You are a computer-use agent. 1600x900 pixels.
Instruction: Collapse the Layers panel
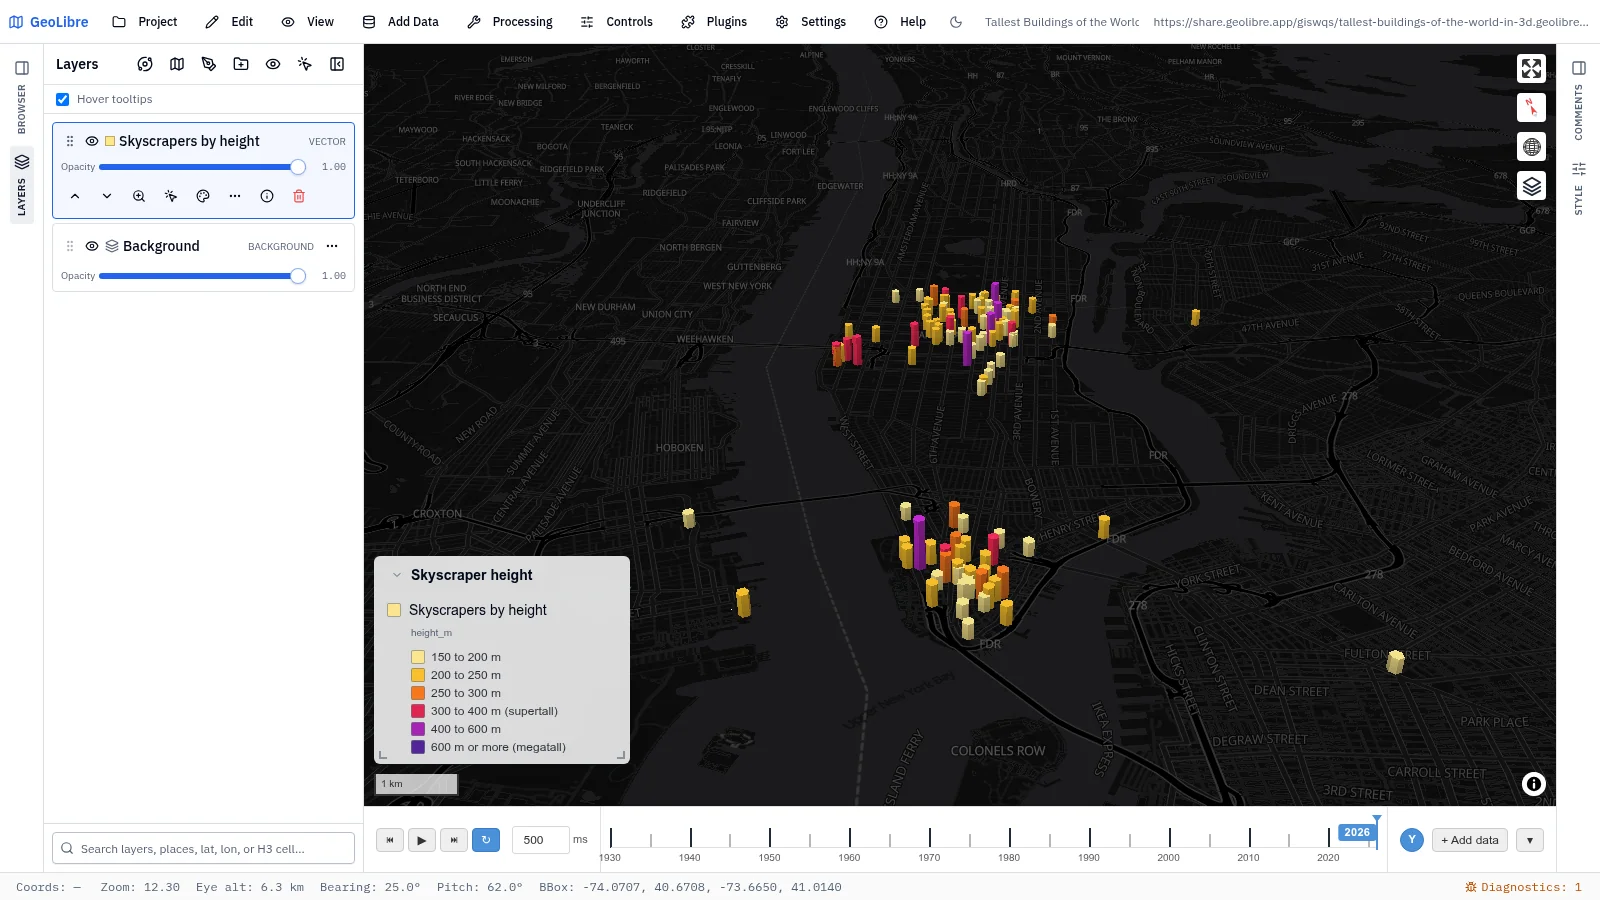point(337,64)
